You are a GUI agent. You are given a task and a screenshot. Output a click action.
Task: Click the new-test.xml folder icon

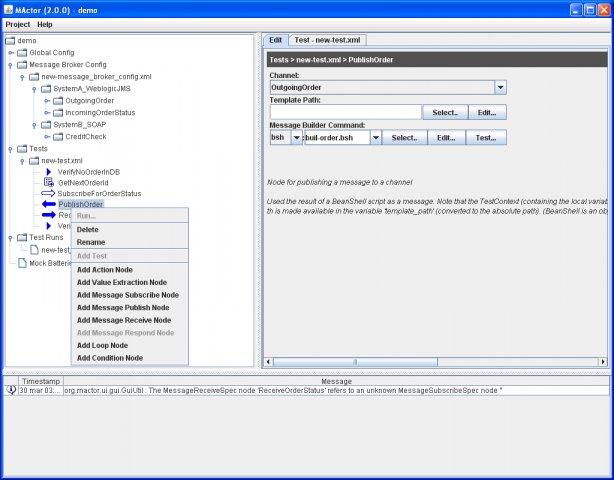tap(34, 161)
